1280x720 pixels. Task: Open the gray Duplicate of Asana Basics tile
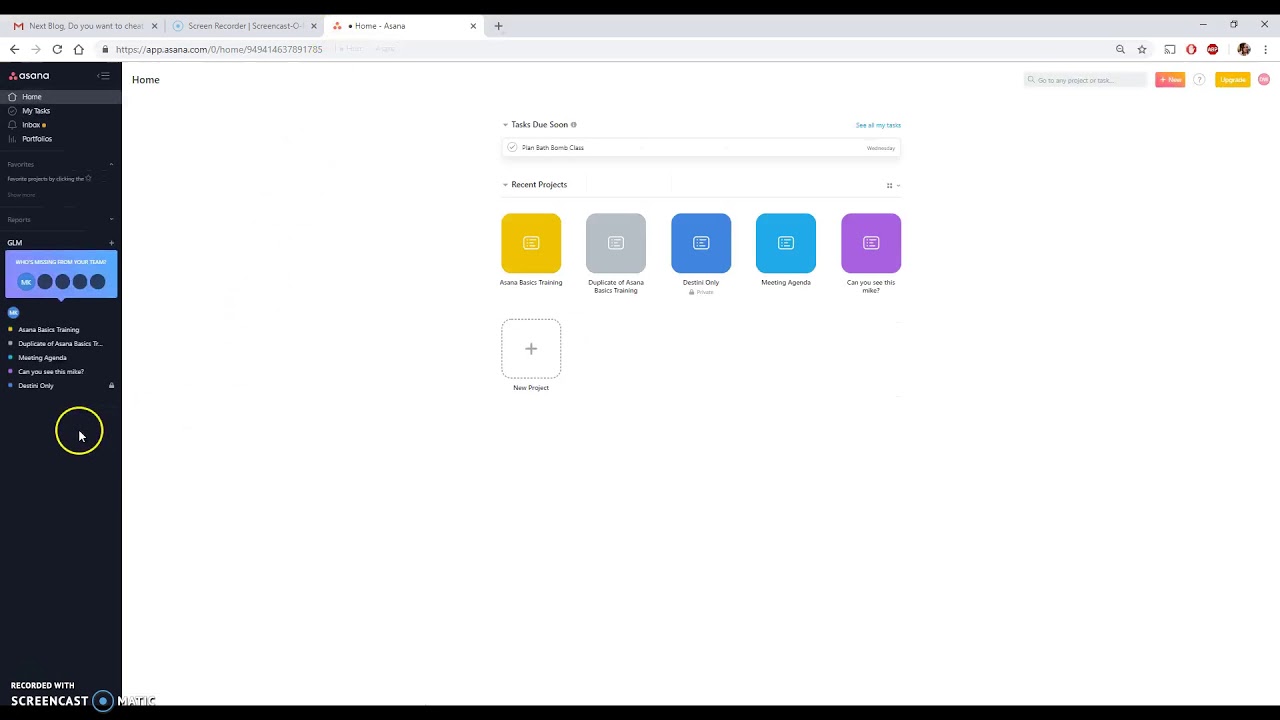point(616,243)
